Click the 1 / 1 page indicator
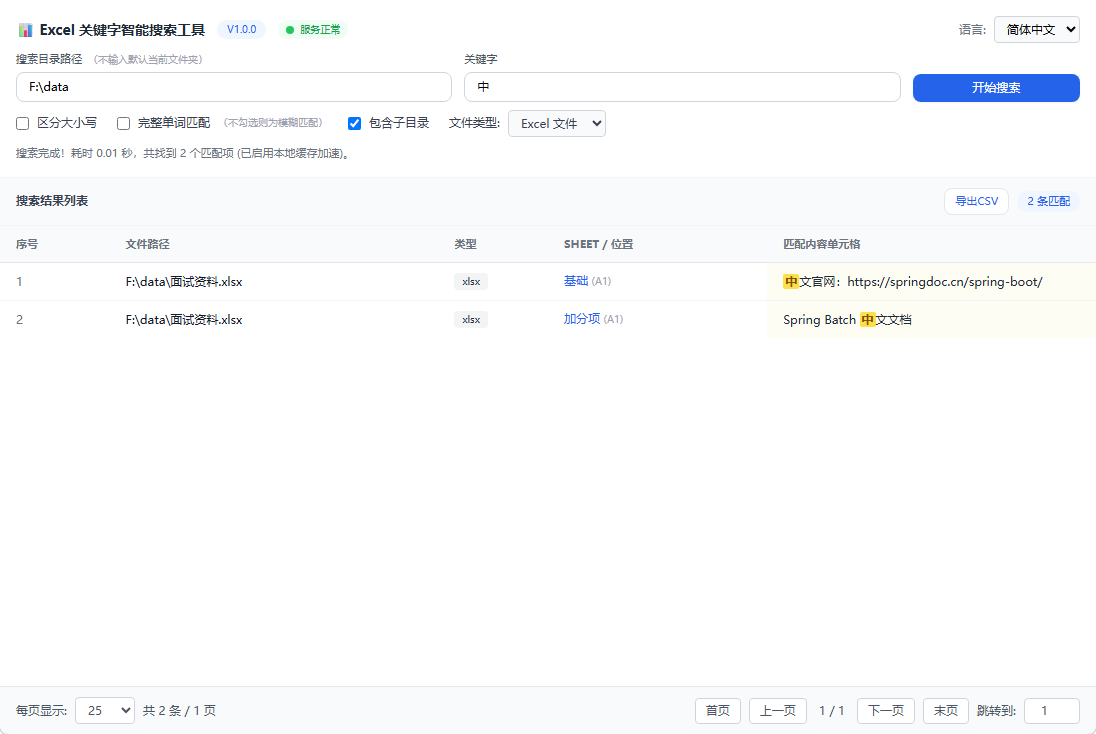1096x734 pixels. [x=832, y=710]
